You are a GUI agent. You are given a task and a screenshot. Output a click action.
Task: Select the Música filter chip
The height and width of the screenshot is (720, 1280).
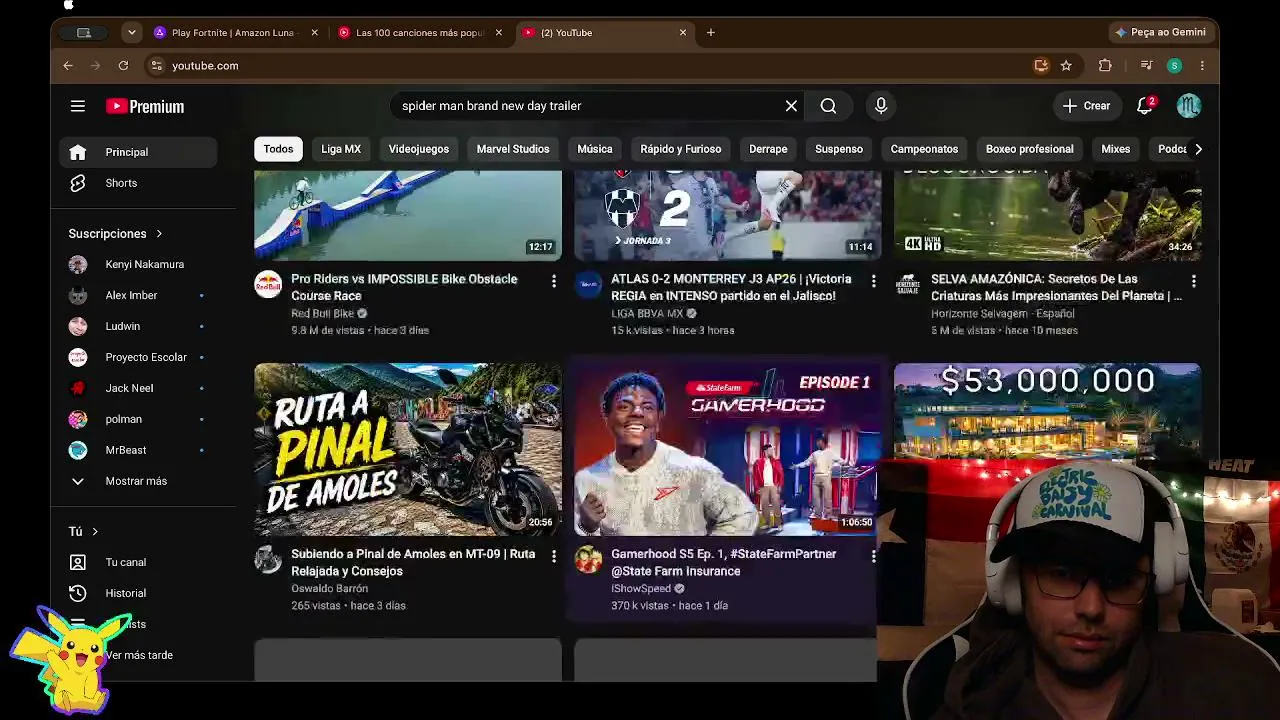(595, 149)
